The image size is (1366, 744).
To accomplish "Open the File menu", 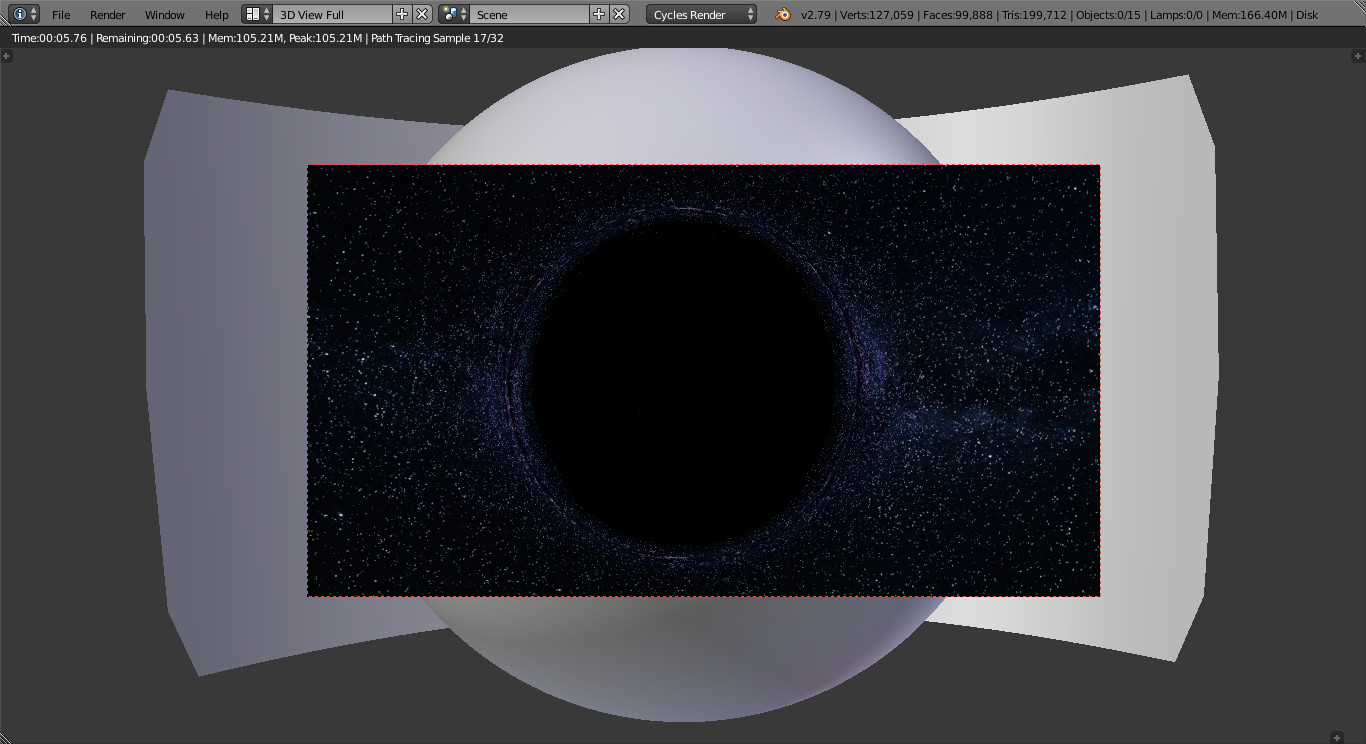I will click(x=61, y=15).
